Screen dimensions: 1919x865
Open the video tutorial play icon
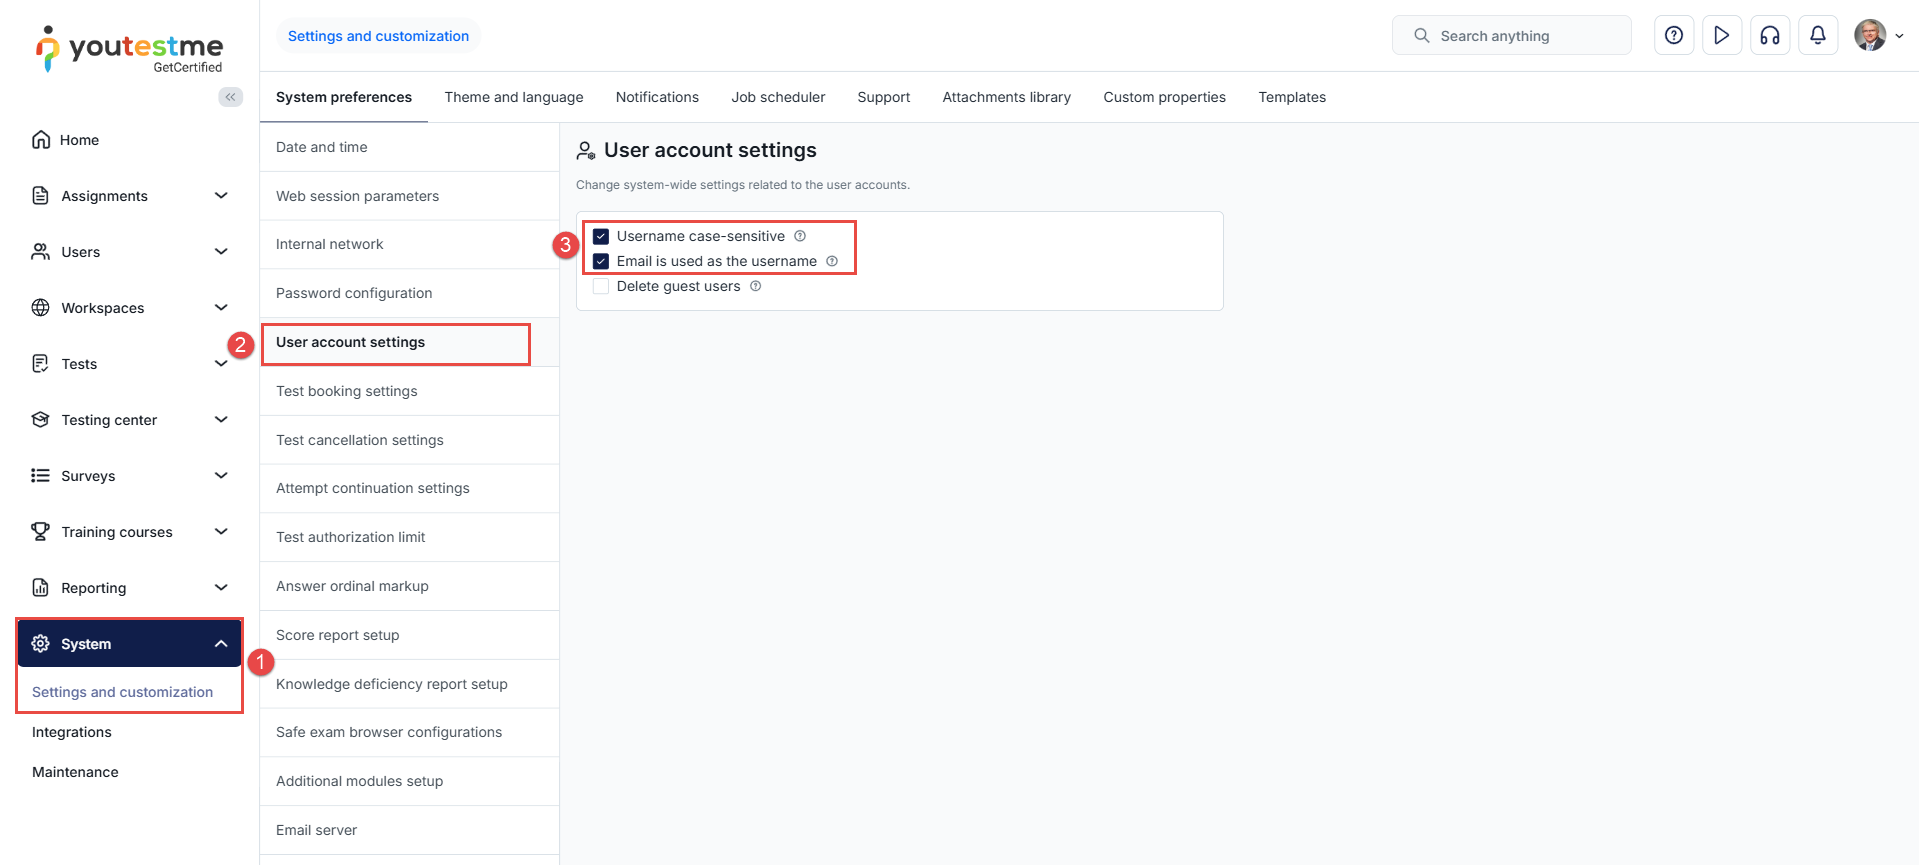point(1721,36)
